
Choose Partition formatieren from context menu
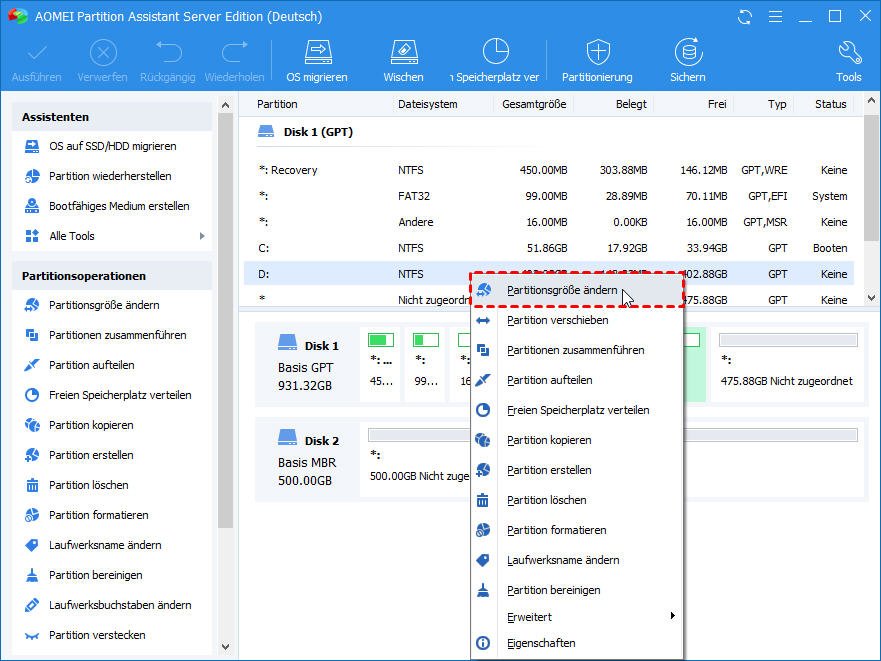coord(556,530)
